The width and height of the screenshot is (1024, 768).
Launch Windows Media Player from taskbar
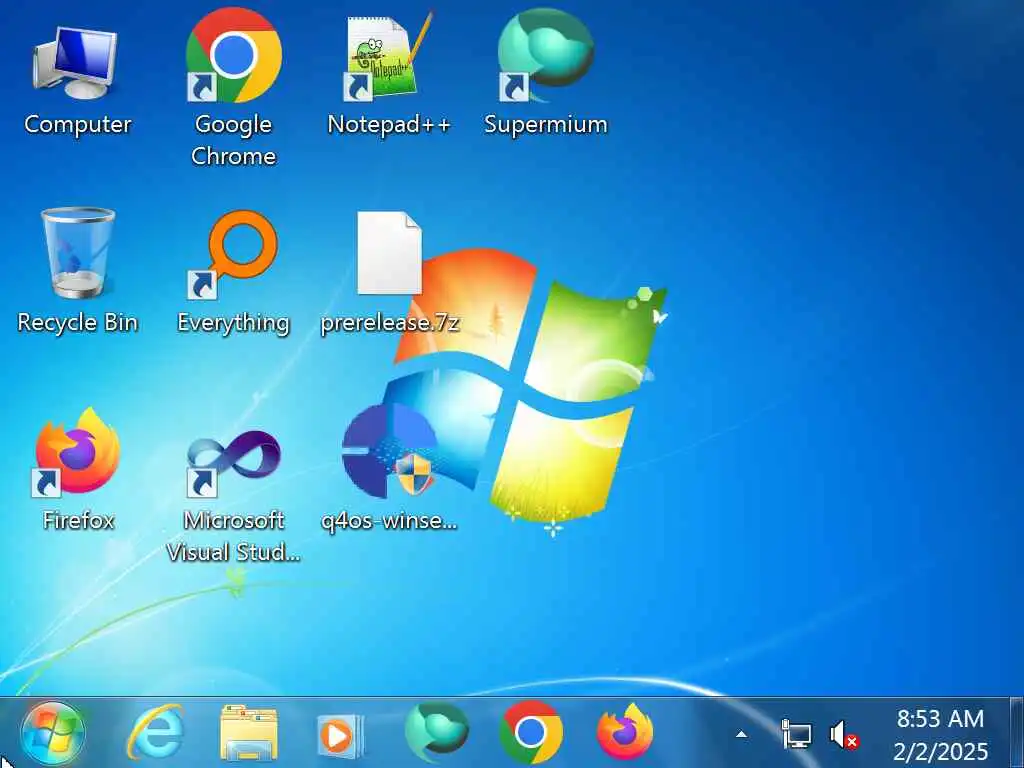coord(340,737)
